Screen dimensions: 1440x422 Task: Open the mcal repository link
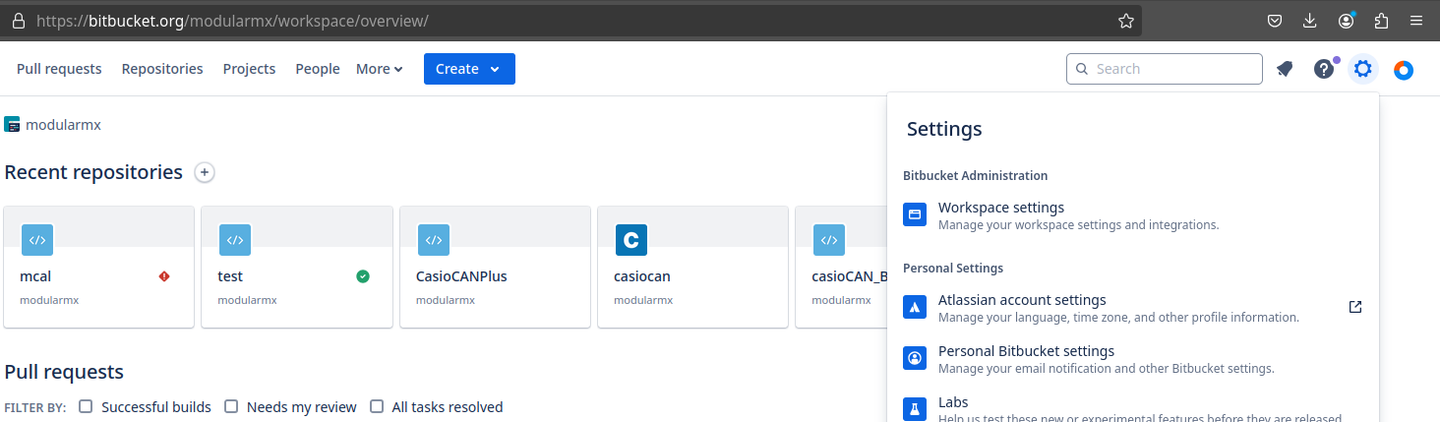(x=35, y=276)
